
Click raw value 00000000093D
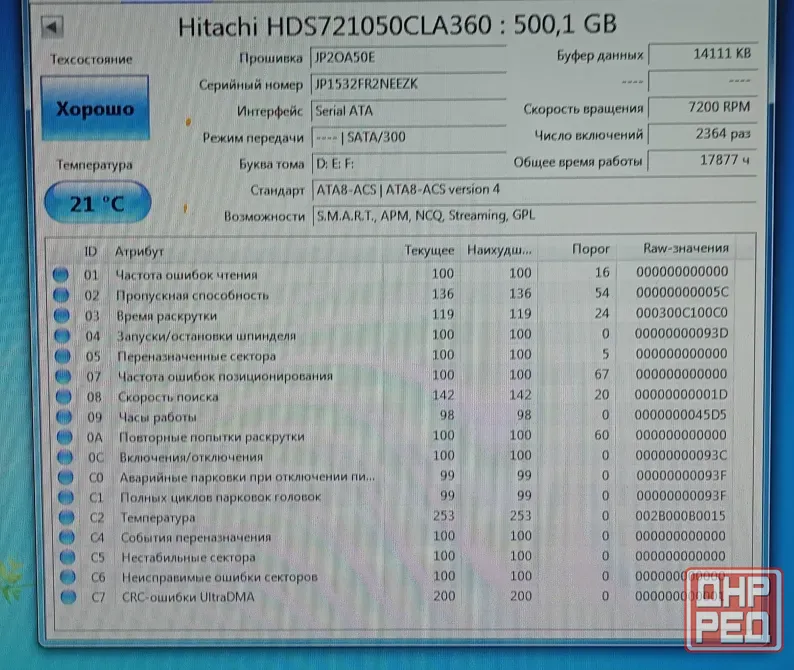pos(681,333)
